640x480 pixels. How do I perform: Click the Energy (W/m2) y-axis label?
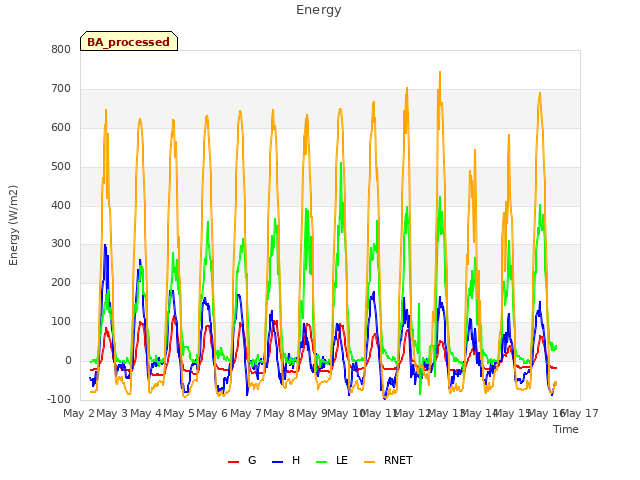[13, 225]
